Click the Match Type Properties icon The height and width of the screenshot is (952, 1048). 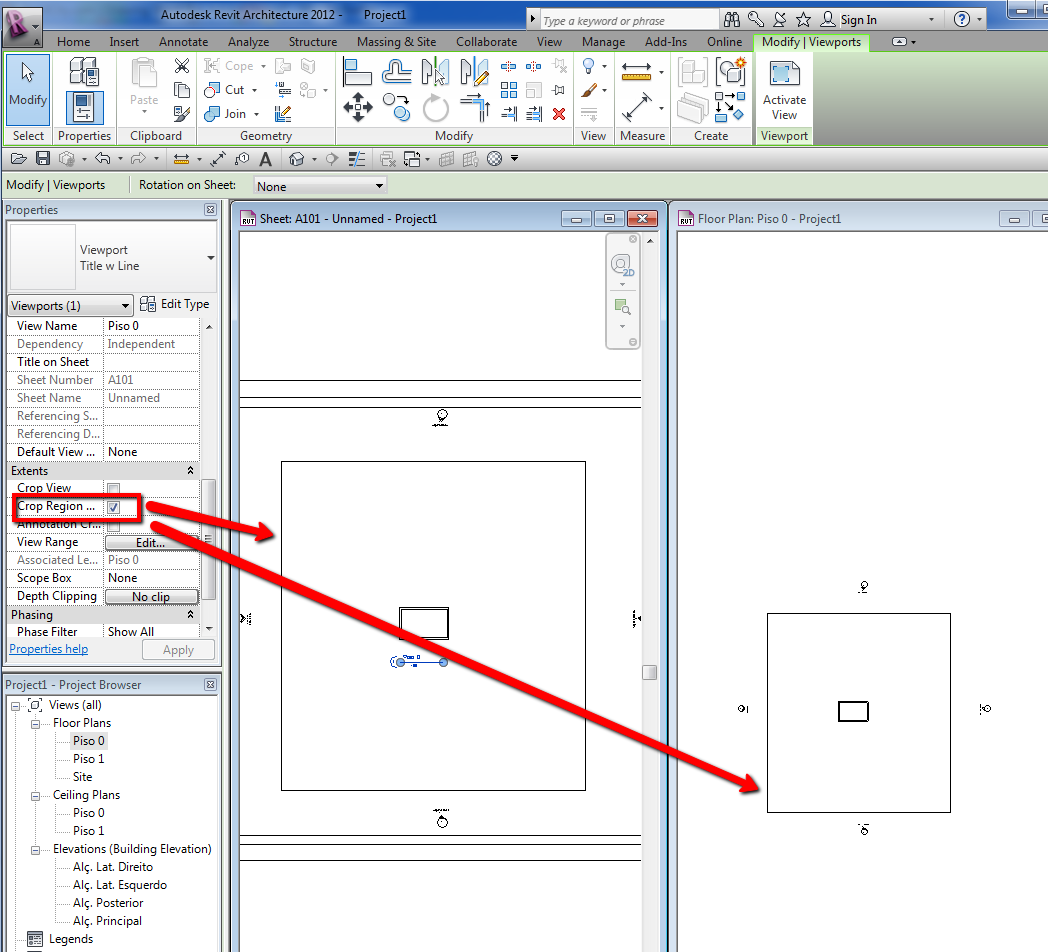click(182, 114)
